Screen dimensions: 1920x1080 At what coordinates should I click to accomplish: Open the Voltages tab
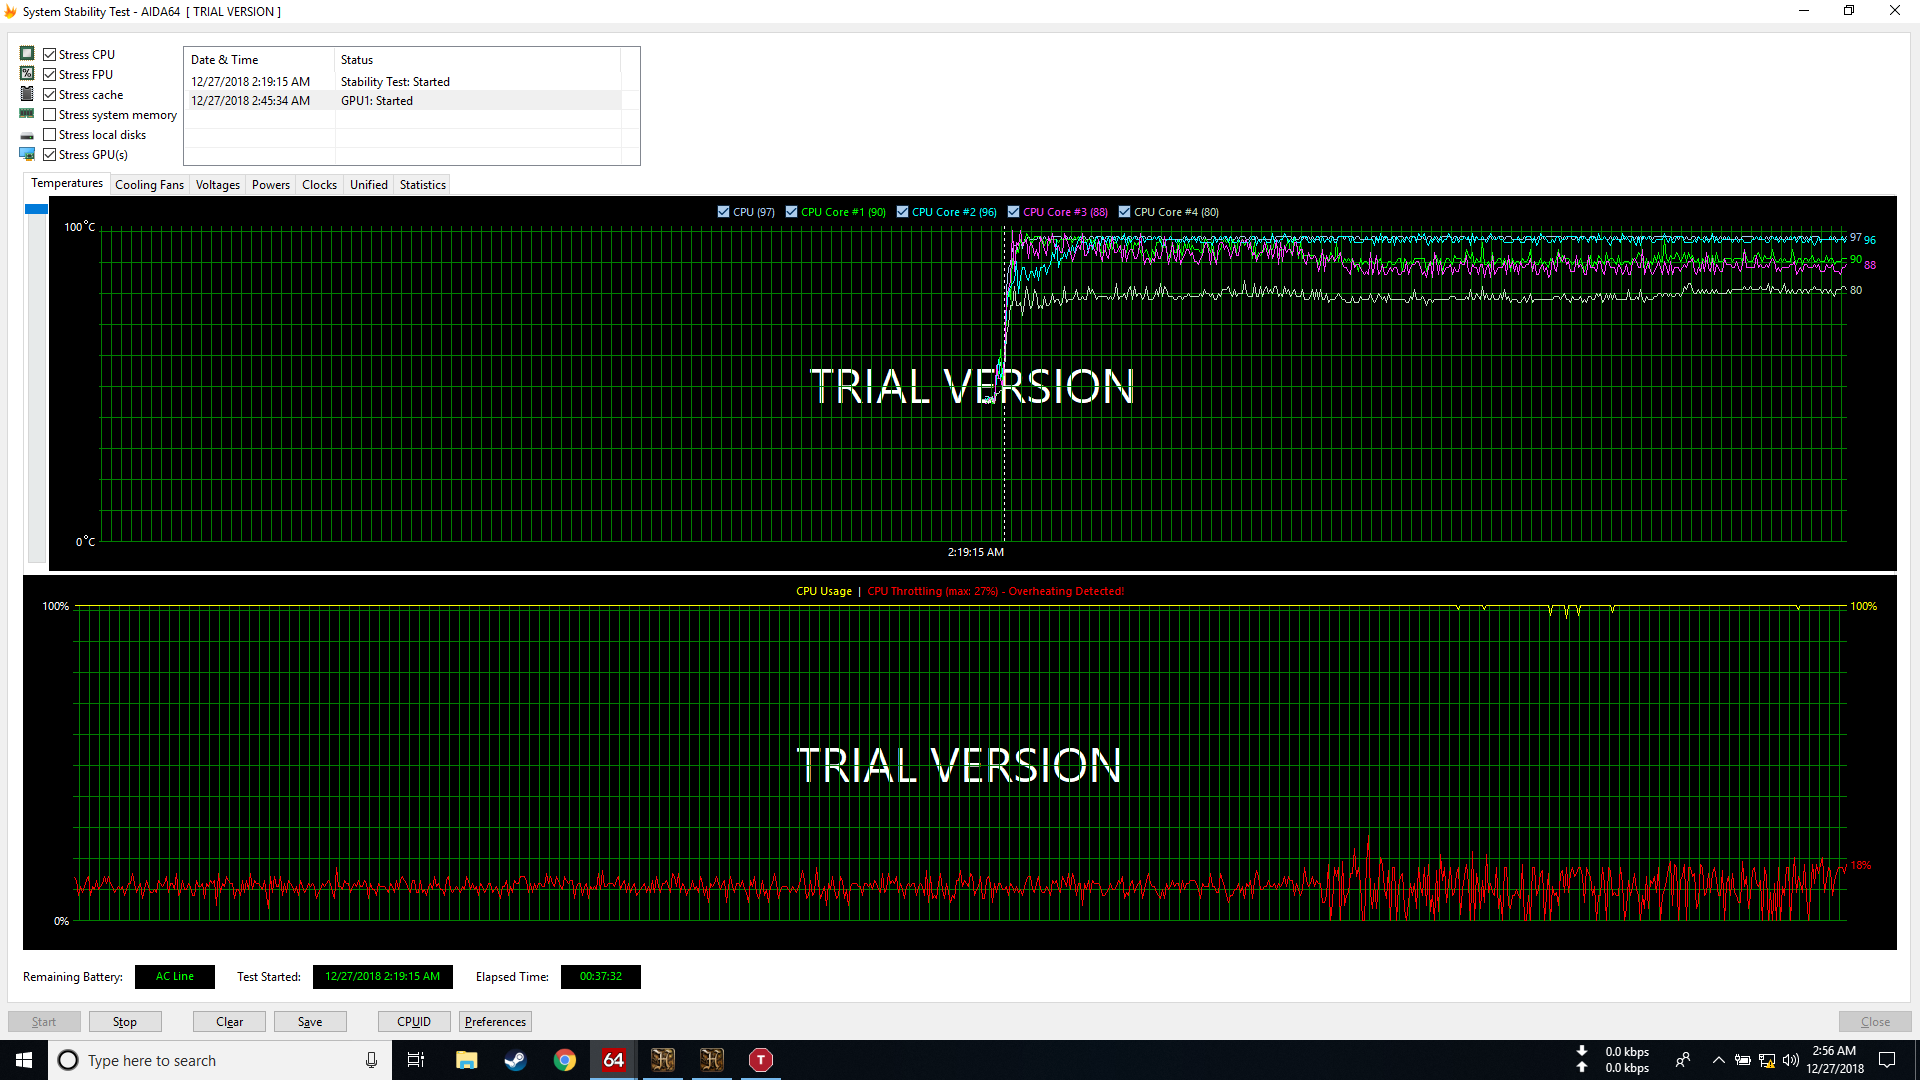[218, 185]
